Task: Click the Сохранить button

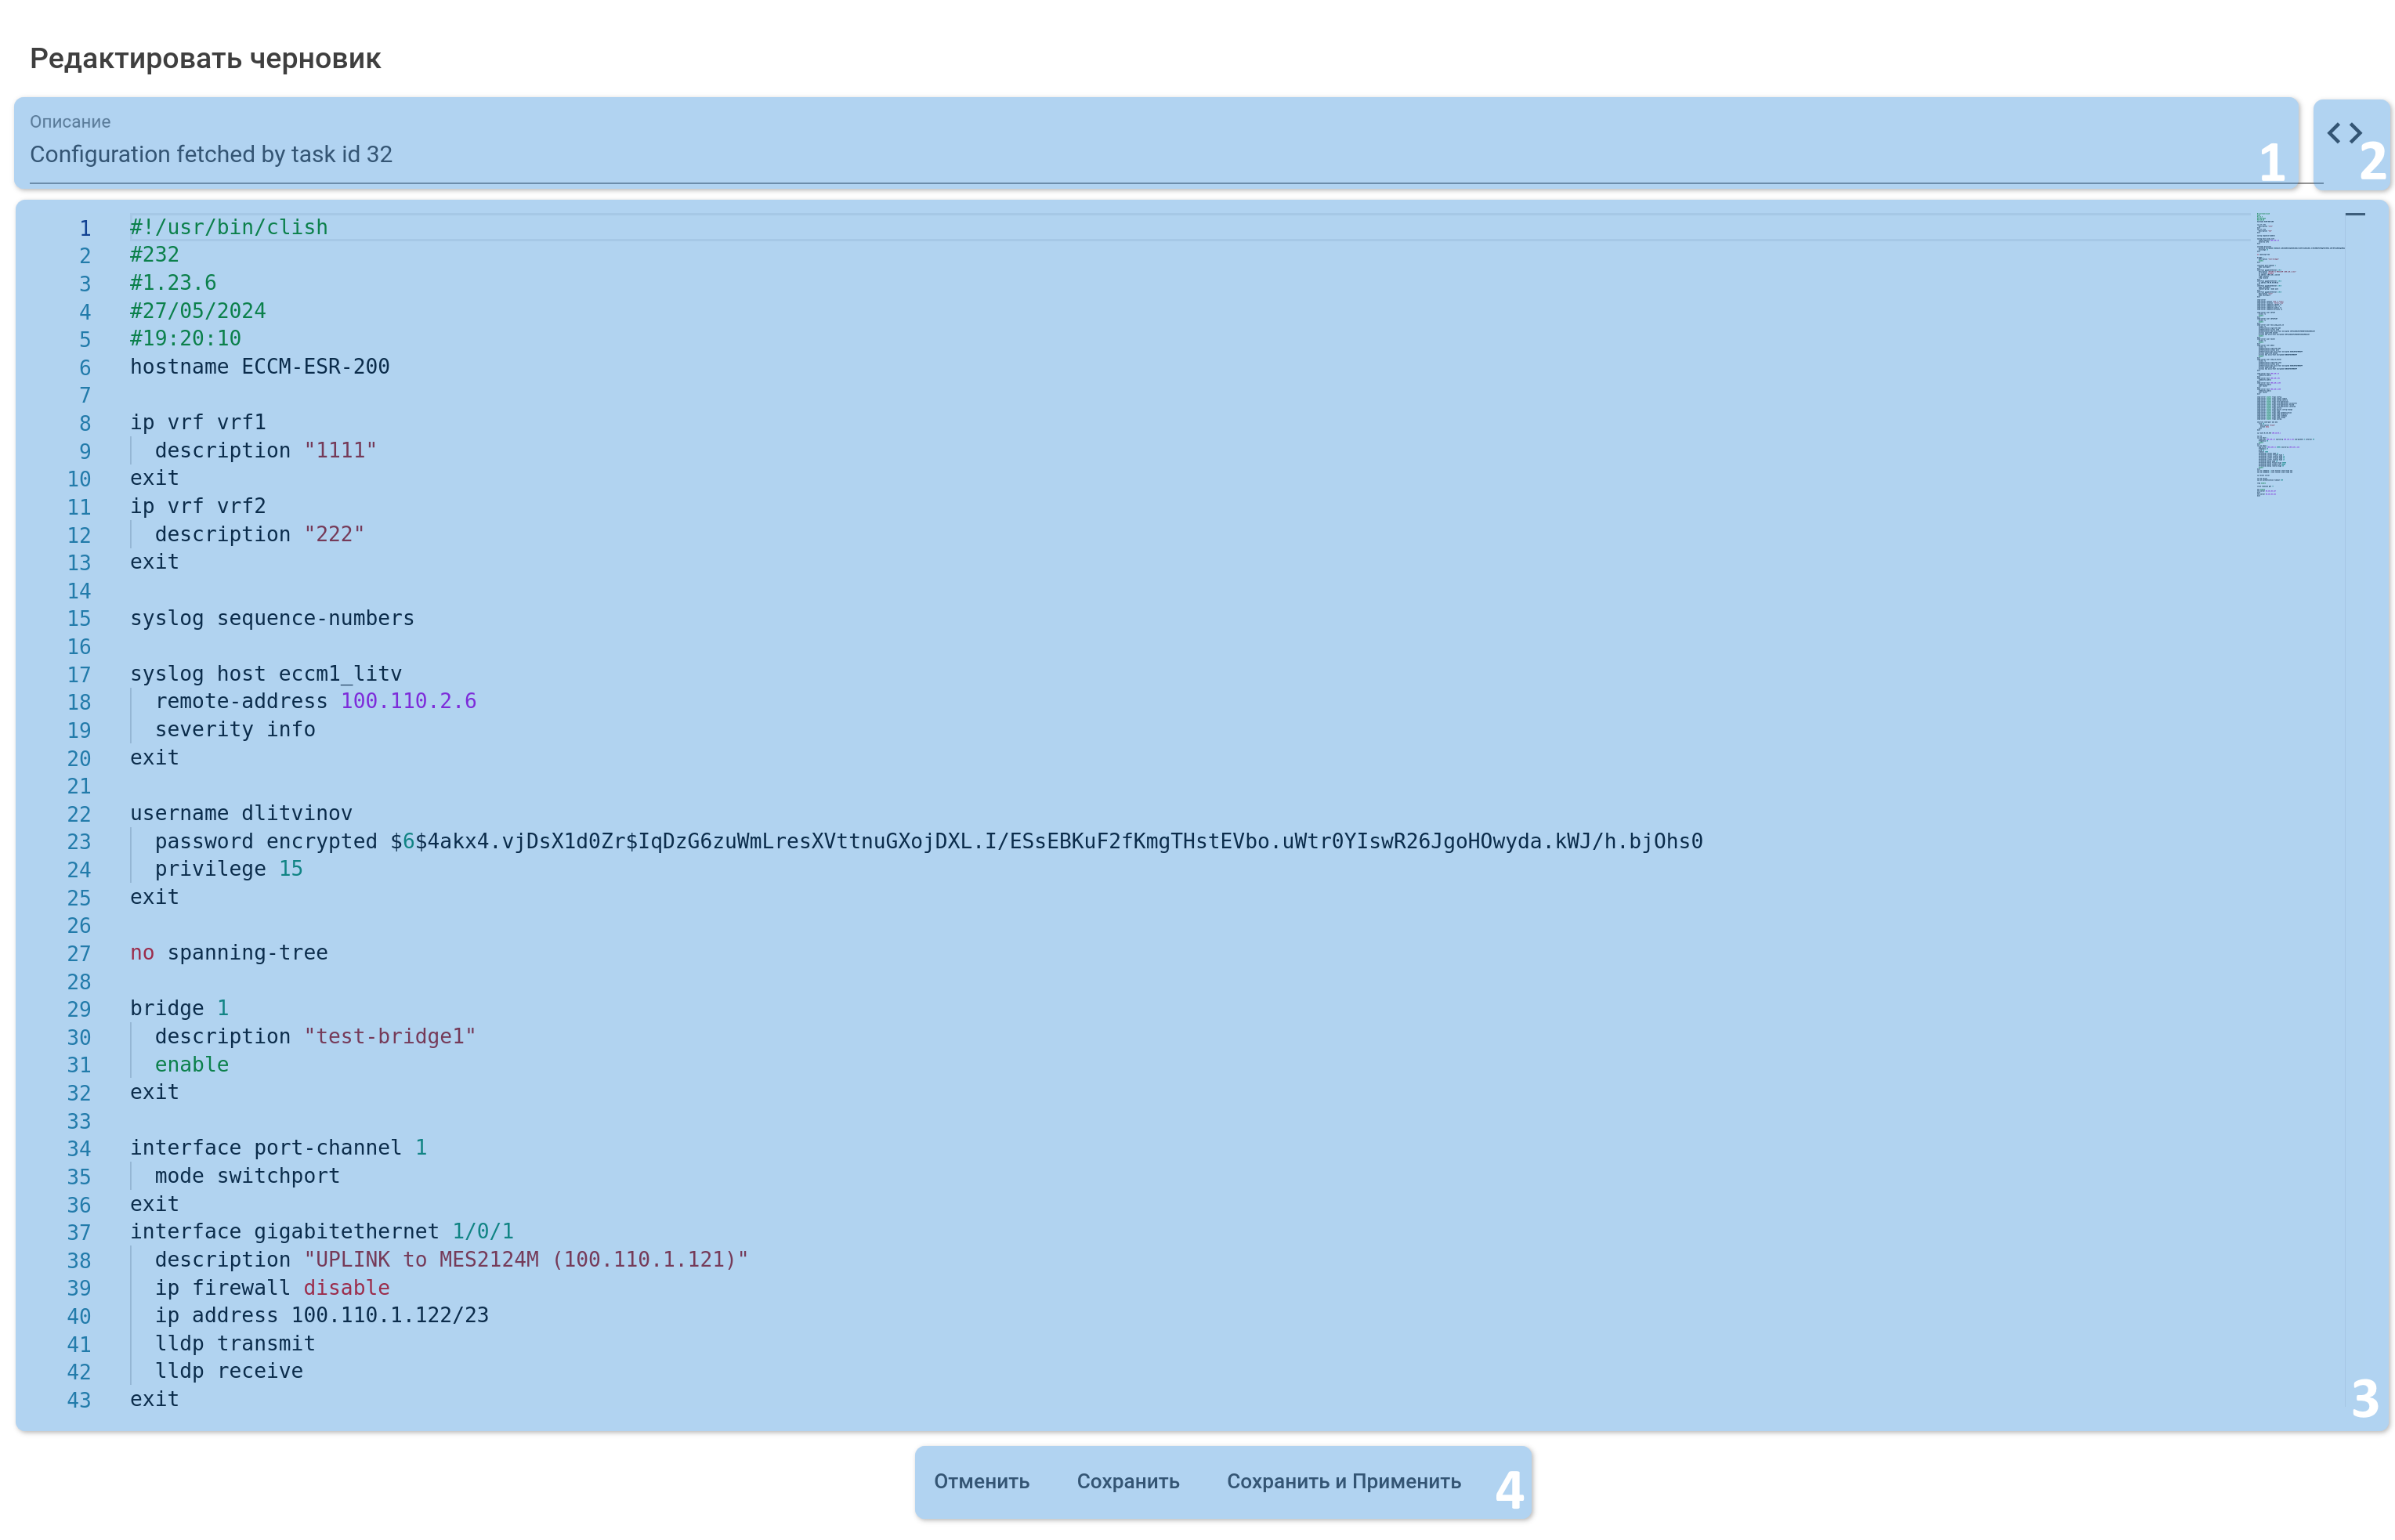Action: tap(1127, 1481)
